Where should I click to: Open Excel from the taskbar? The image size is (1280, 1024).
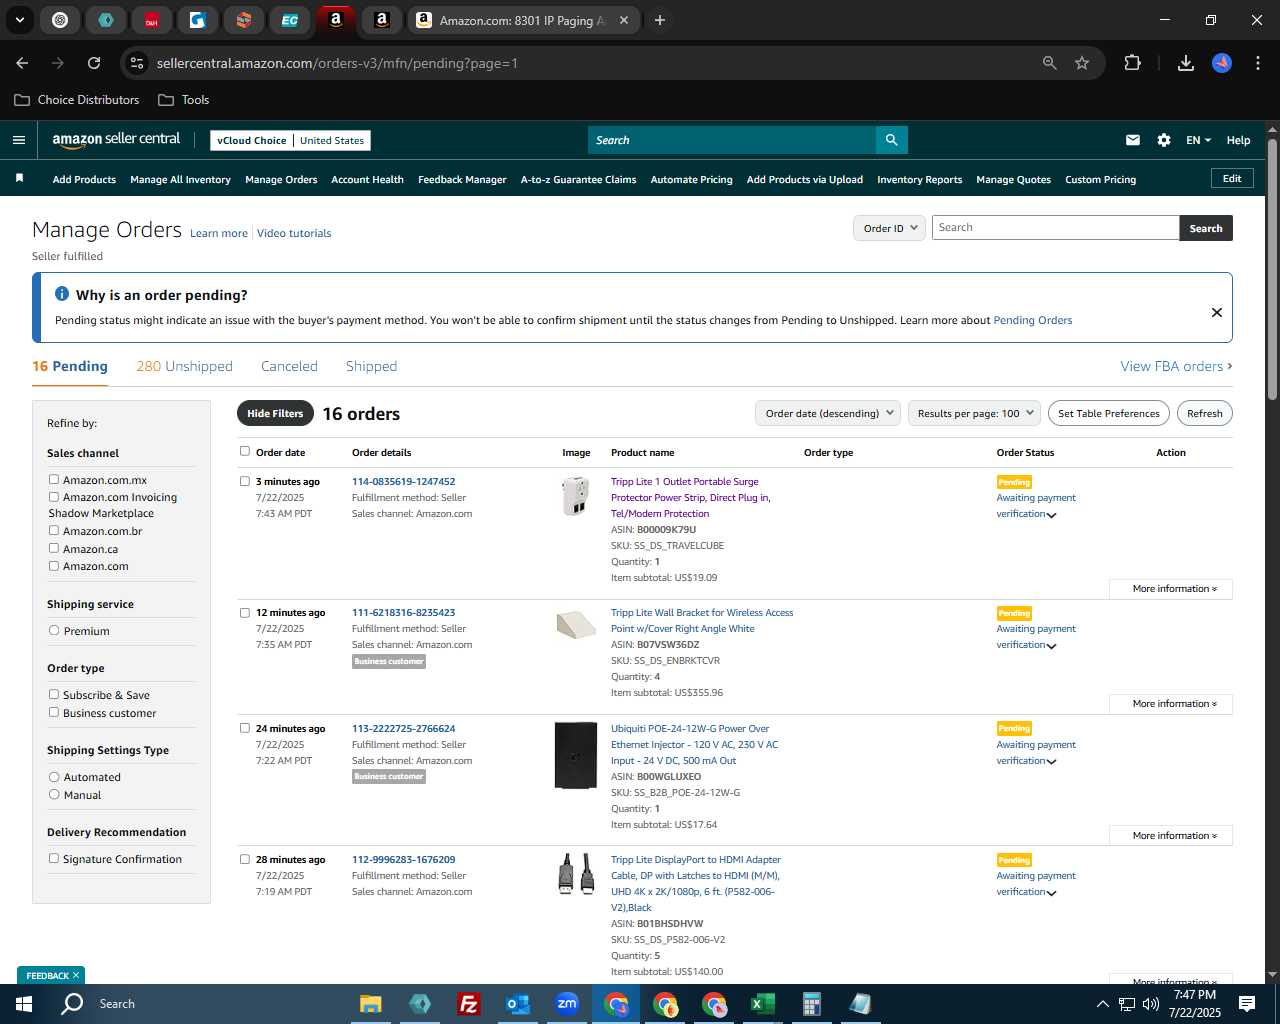click(762, 1004)
